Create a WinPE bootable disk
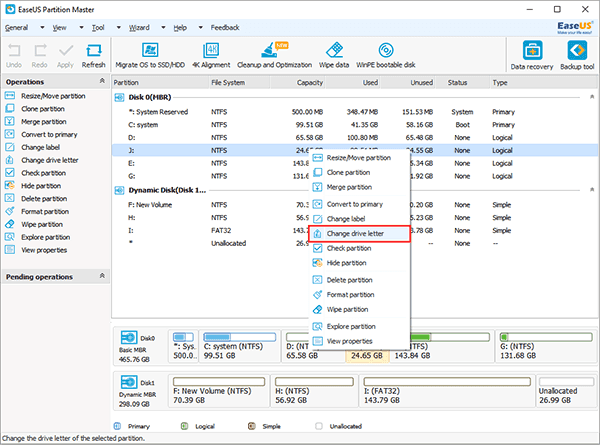Viewport: 600px width, 445px height. click(386, 55)
